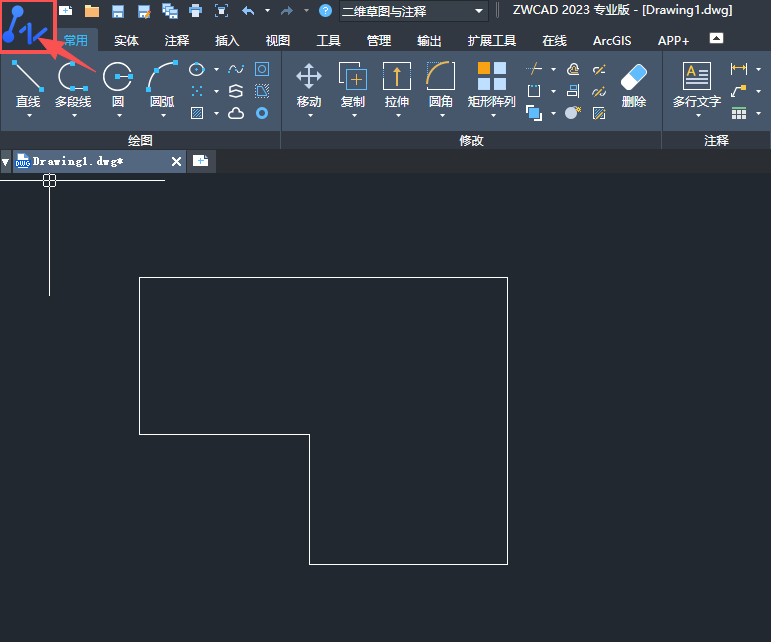771x642 pixels.
Task: Click the Save floppy disk icon
Action: (x=118, y=11)
